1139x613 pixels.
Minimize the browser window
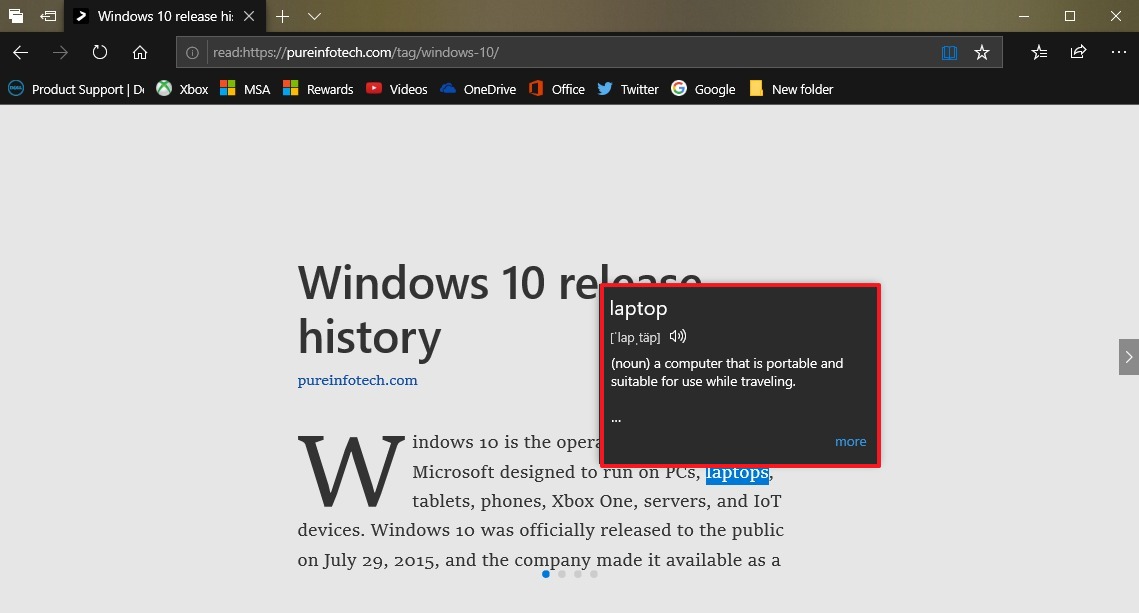pos(1024,16)
